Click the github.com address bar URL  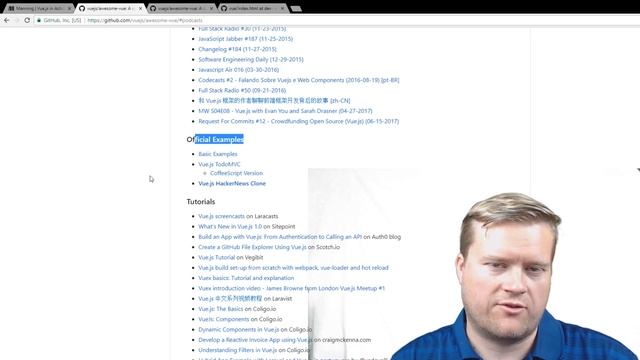point(145,20)
